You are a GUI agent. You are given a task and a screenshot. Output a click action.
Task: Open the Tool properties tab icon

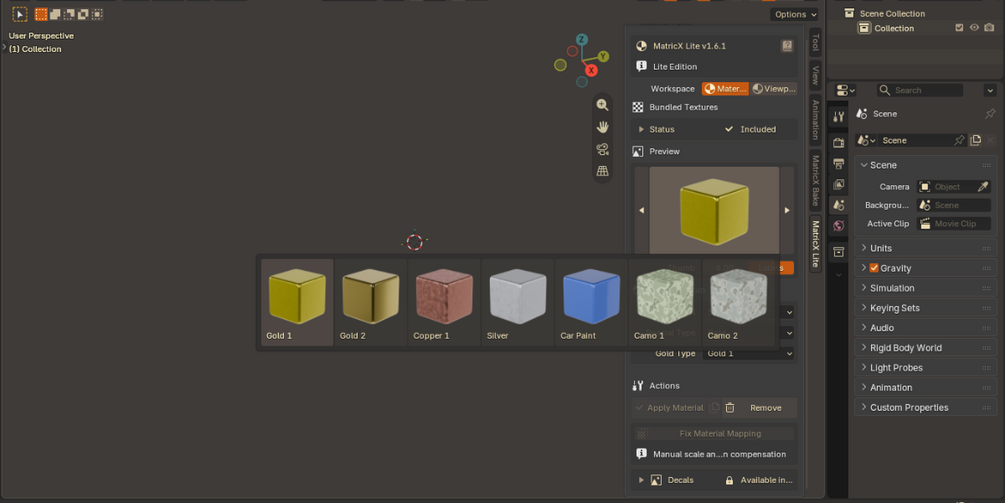click(838, 116)
